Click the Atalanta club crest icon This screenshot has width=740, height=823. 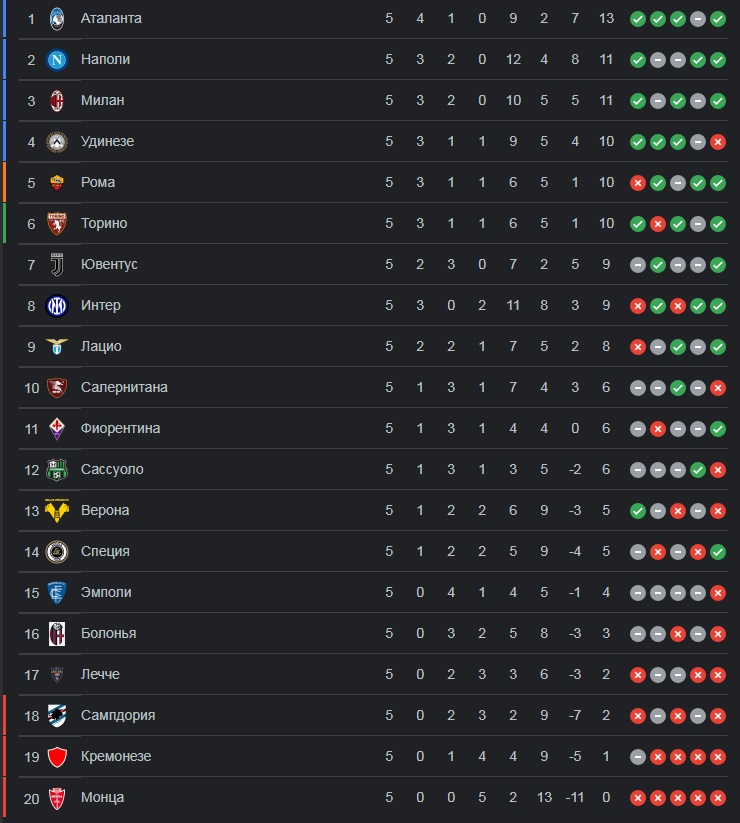pyautogui.click(x=57, y=19)
